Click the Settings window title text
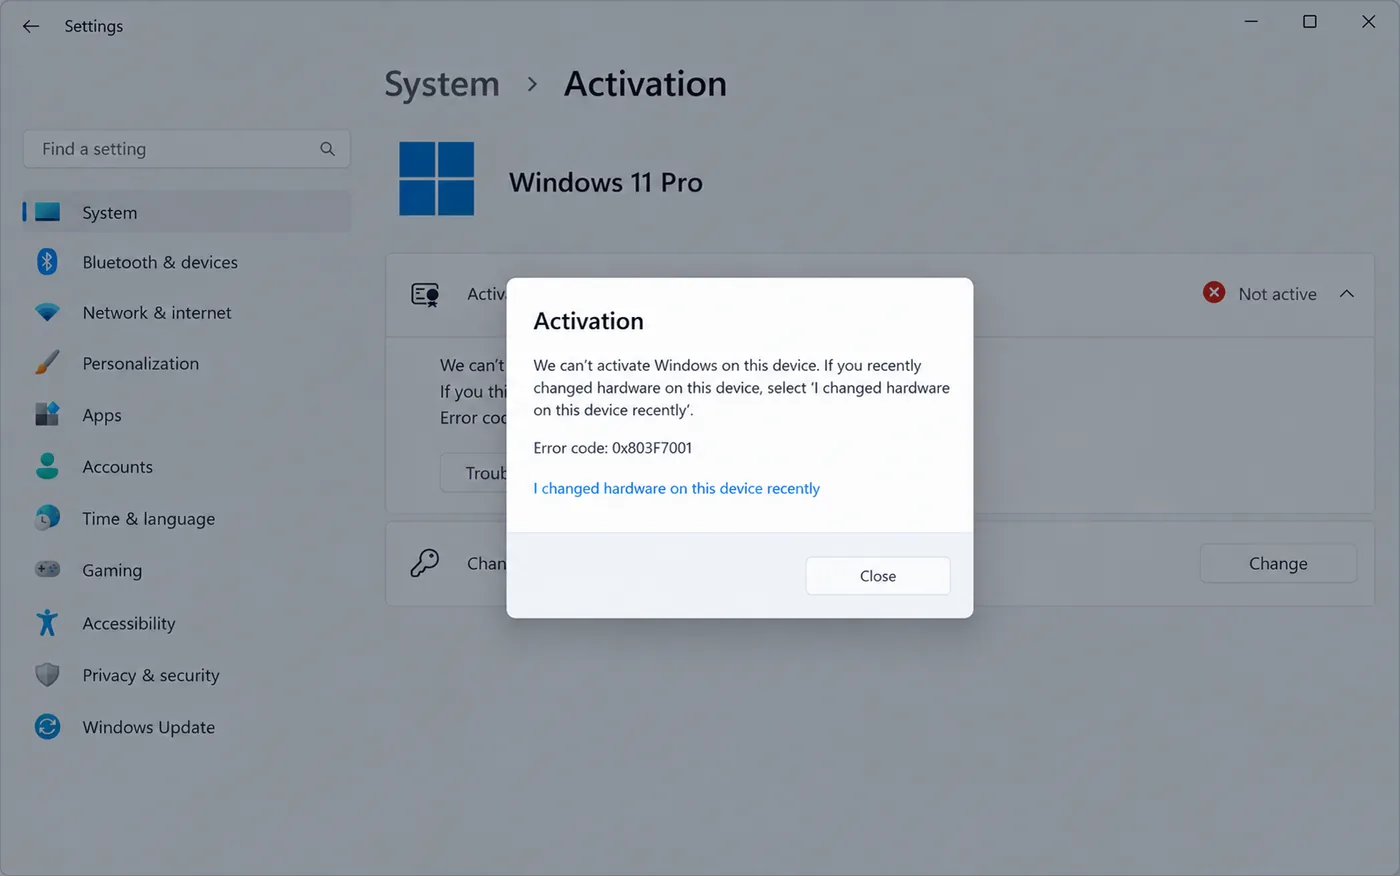The image size is (1400, 876). tap(94, 26)
